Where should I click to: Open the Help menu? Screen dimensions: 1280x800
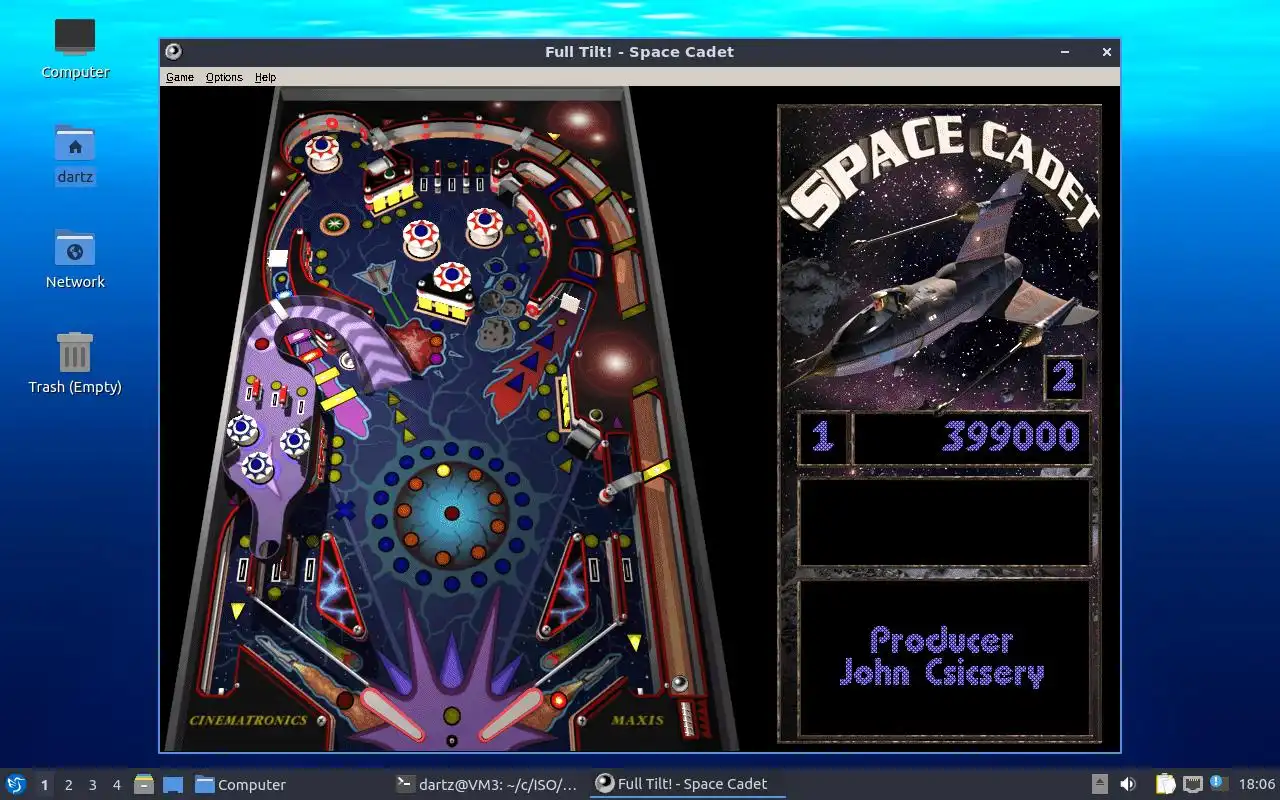coord(265,77)
